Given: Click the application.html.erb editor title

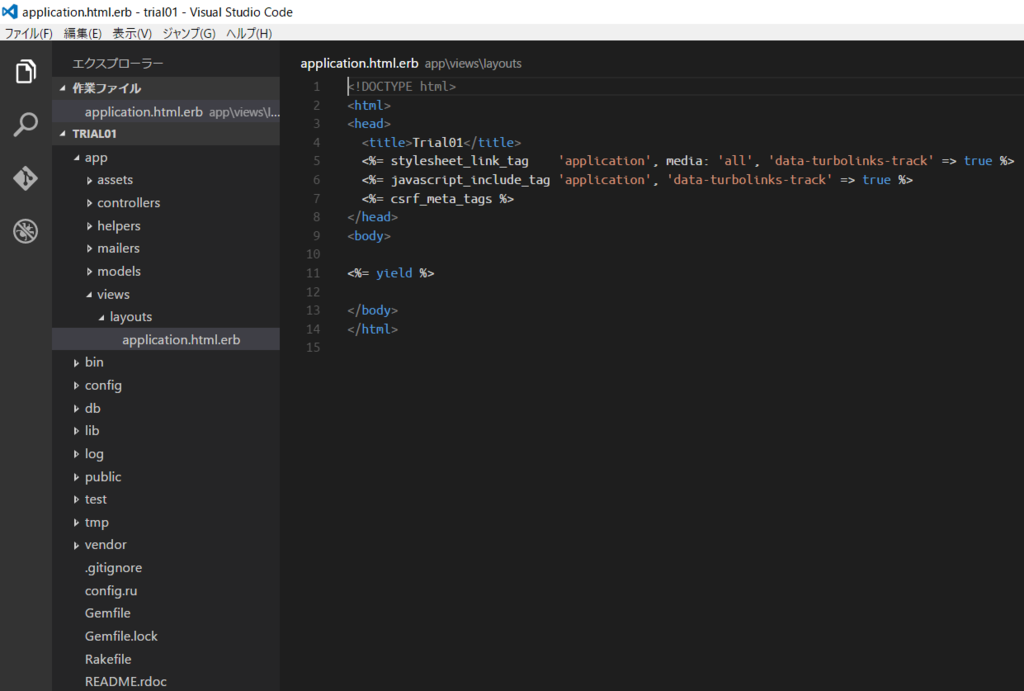Looking at the screenshot, I should (359, 63).
